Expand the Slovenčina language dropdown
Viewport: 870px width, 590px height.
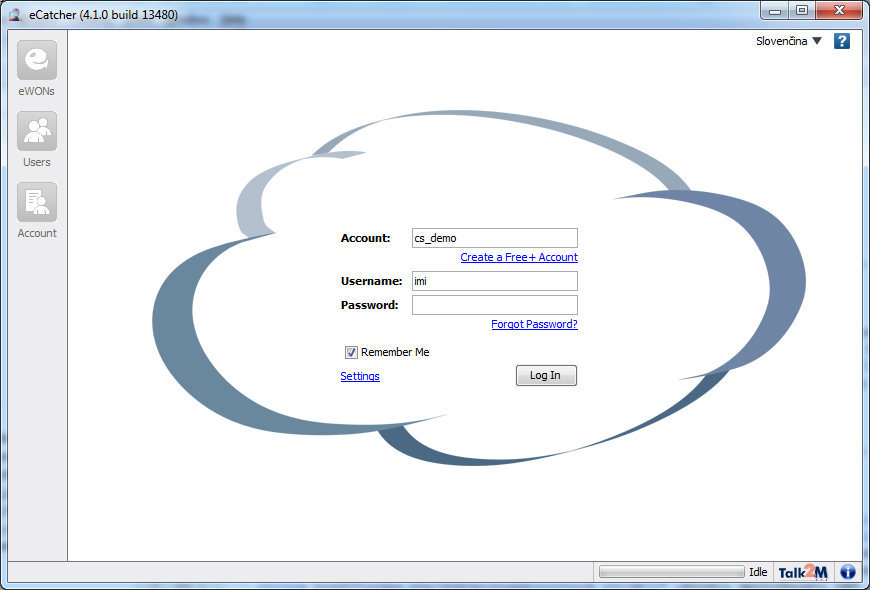click(x=788, y=41)
